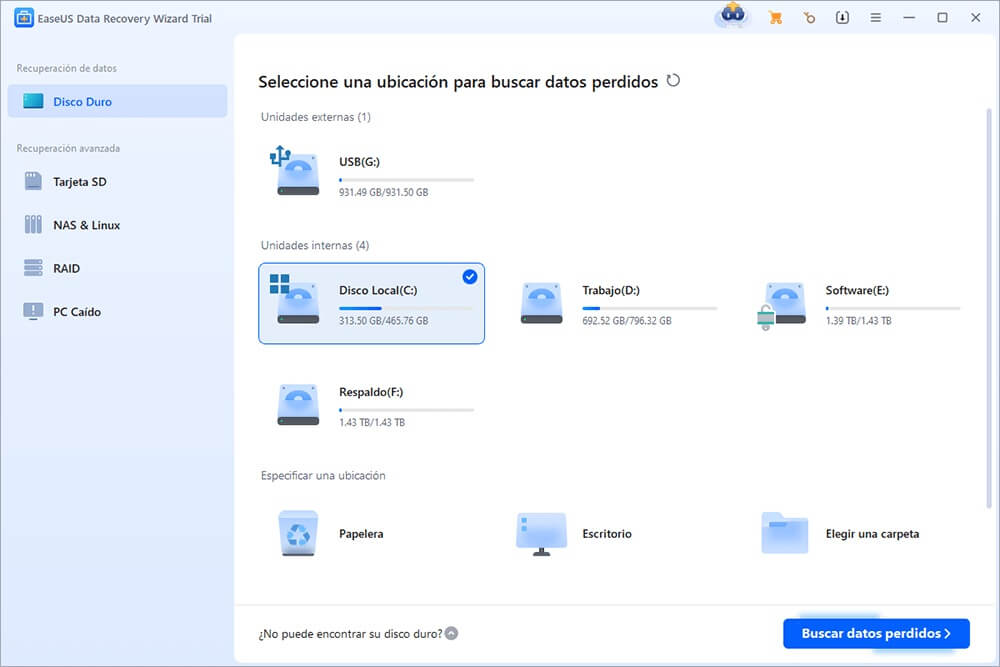Image resolution: width=1000 pixels, height=667 pixels.
Task: Click the Disco Local(C:) Windows drive icon
Action: click(294, 299)
